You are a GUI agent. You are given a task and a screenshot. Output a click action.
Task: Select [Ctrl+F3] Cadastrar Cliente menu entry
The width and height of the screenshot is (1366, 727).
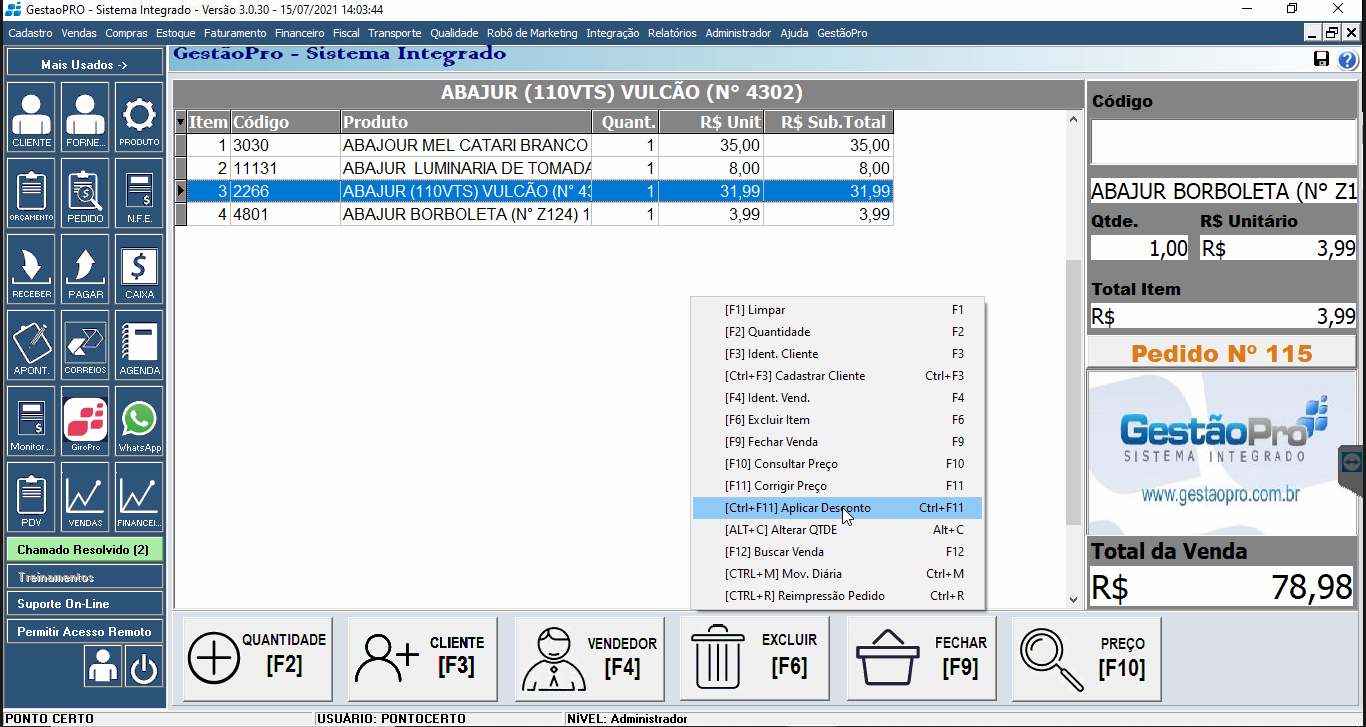[x=838, y=376]
